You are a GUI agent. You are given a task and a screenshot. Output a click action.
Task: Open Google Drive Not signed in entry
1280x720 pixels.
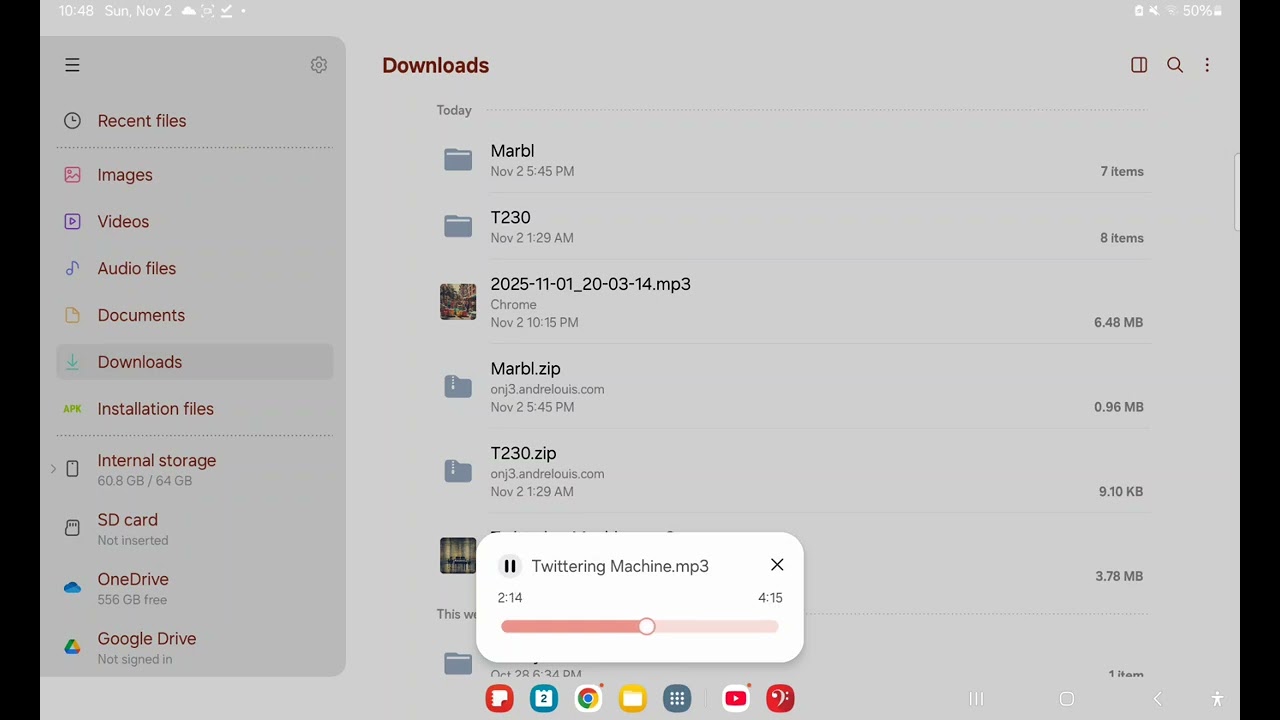(195, 647)
